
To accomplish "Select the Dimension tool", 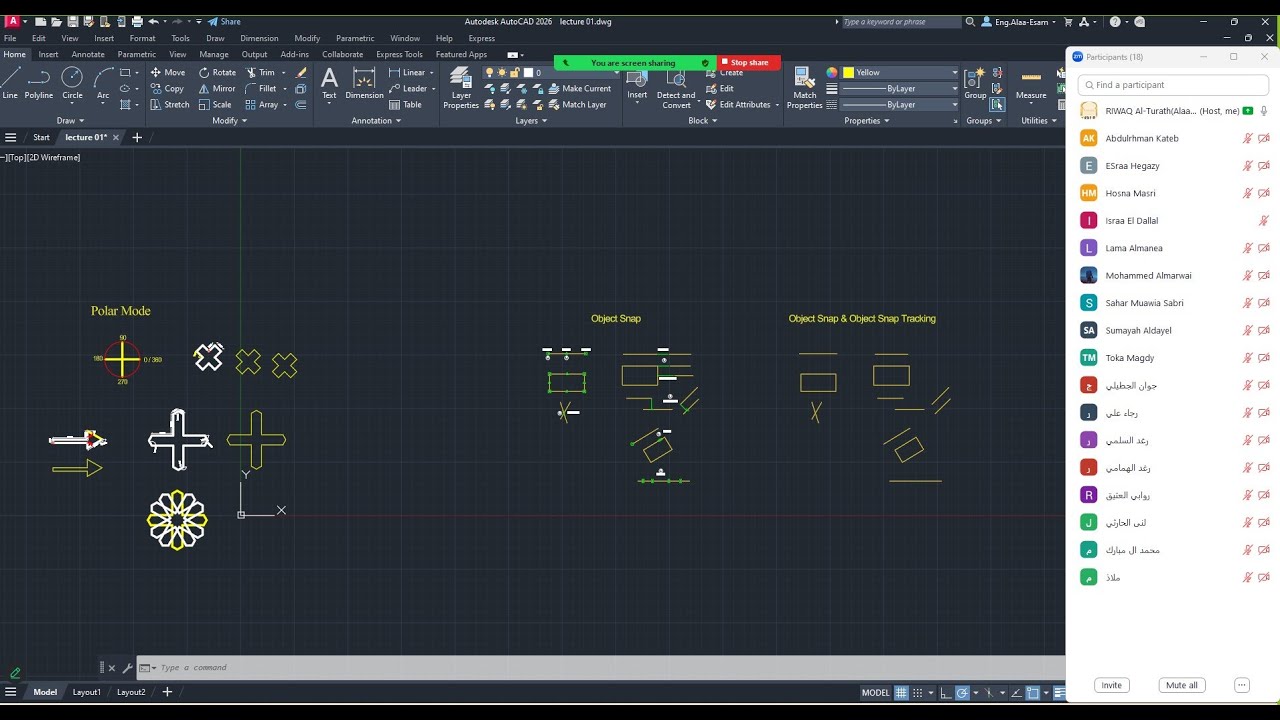I will tap(364, 84).
